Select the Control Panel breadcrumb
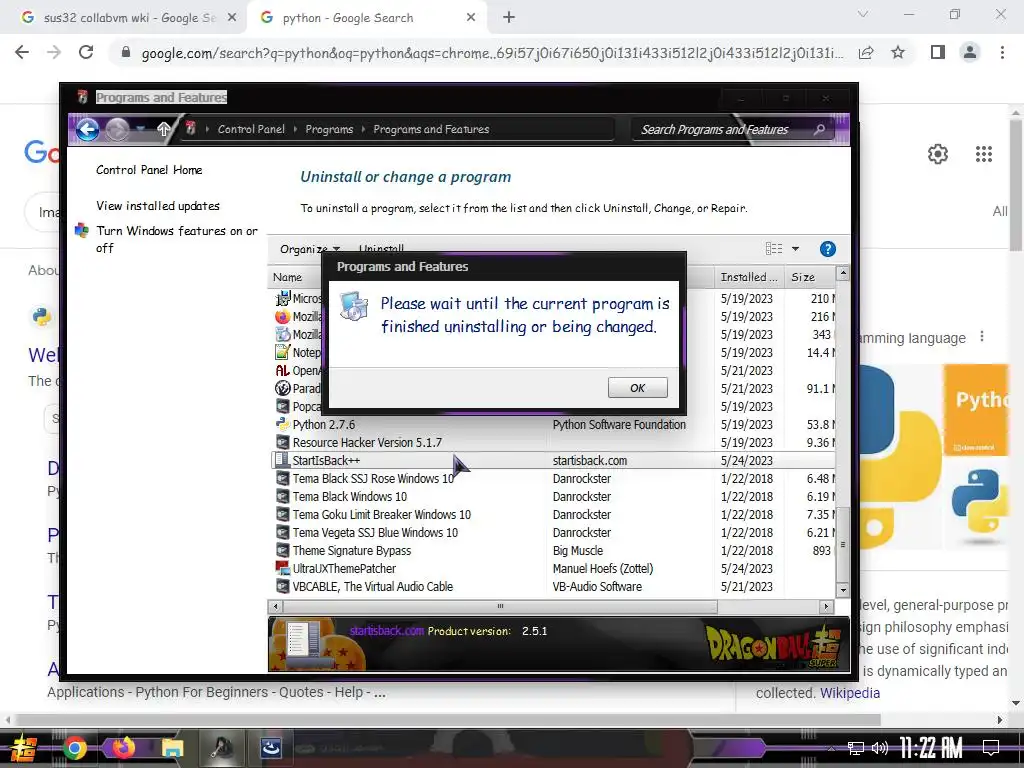The width and height of the screenshot is (1024, 768). coord(251,129)
